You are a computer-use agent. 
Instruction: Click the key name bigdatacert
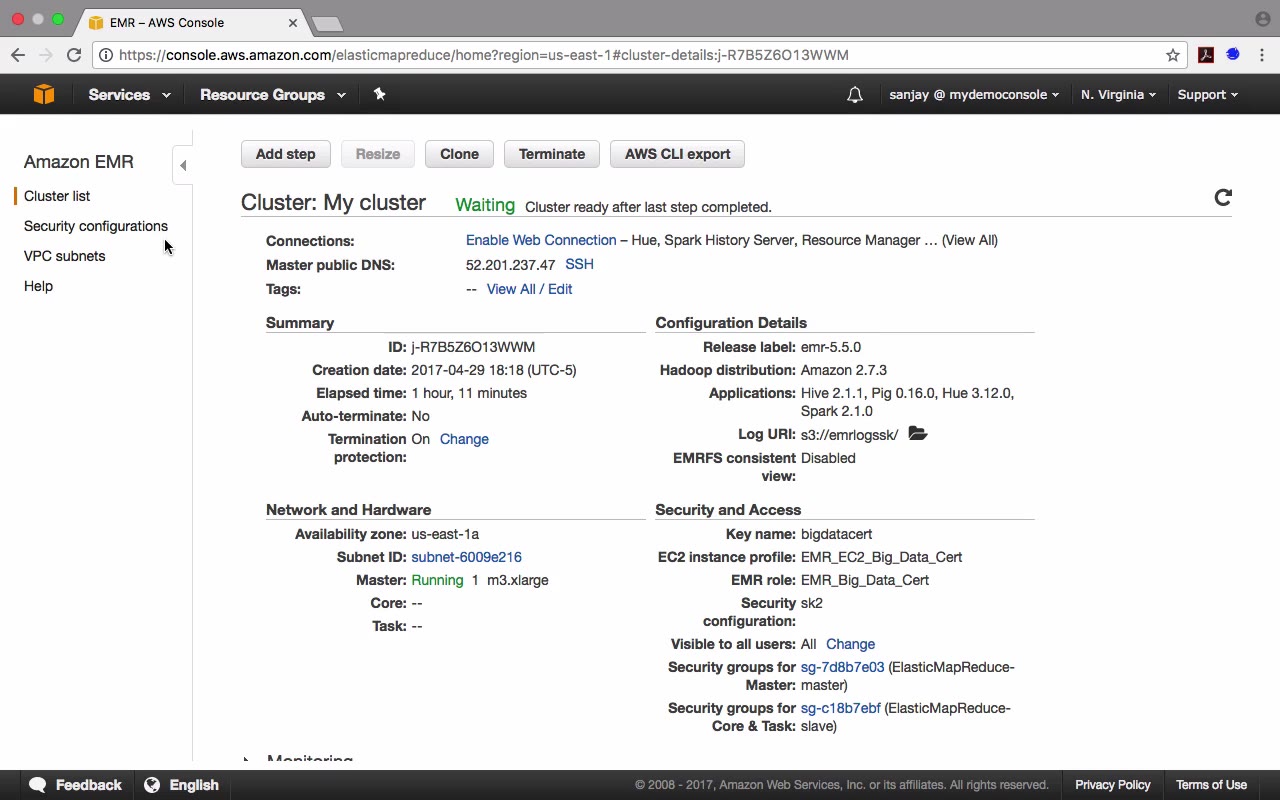coord(837,534)
